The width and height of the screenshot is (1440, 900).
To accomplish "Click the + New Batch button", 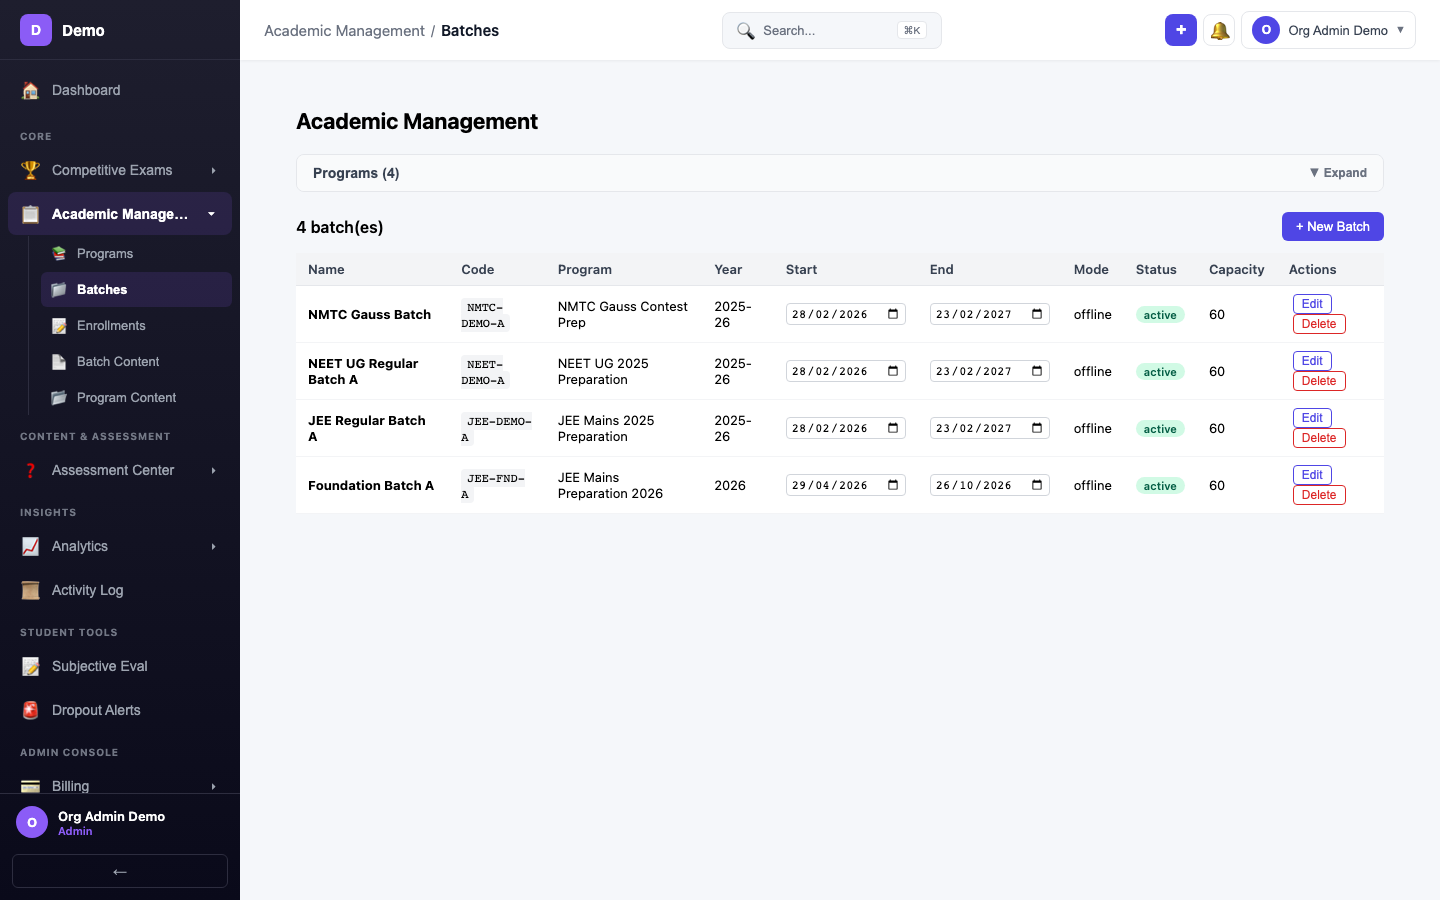I will pos(1333,227).
